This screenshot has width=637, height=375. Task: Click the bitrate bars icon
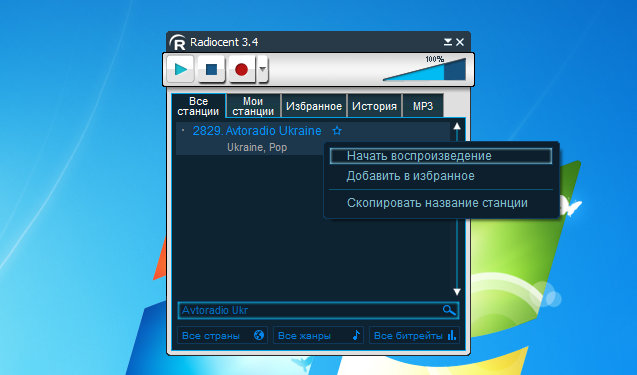point(451,335)
